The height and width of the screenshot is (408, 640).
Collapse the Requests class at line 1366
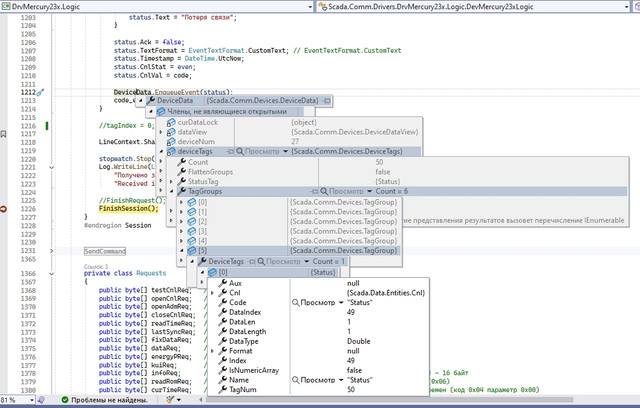tap(51, 274)
